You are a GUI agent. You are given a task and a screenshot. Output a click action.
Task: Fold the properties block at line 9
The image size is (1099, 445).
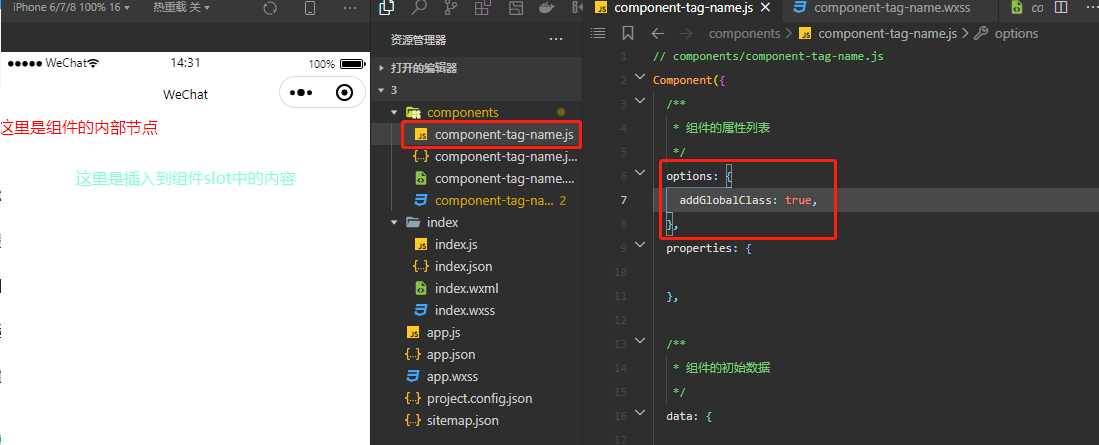coord(639,244)
